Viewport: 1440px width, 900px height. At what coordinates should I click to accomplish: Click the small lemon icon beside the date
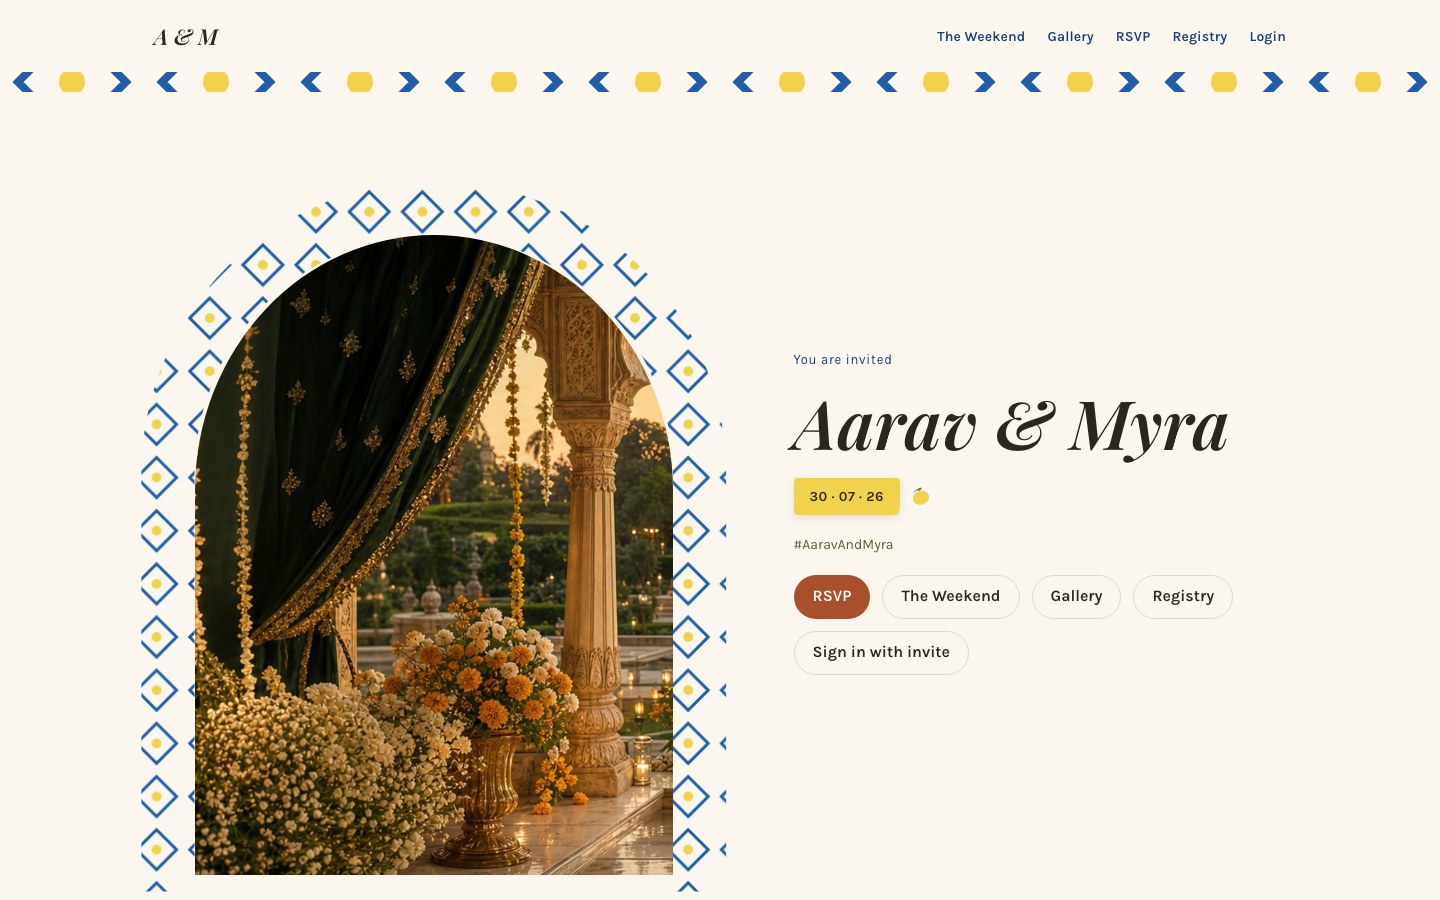click(921, 496)
